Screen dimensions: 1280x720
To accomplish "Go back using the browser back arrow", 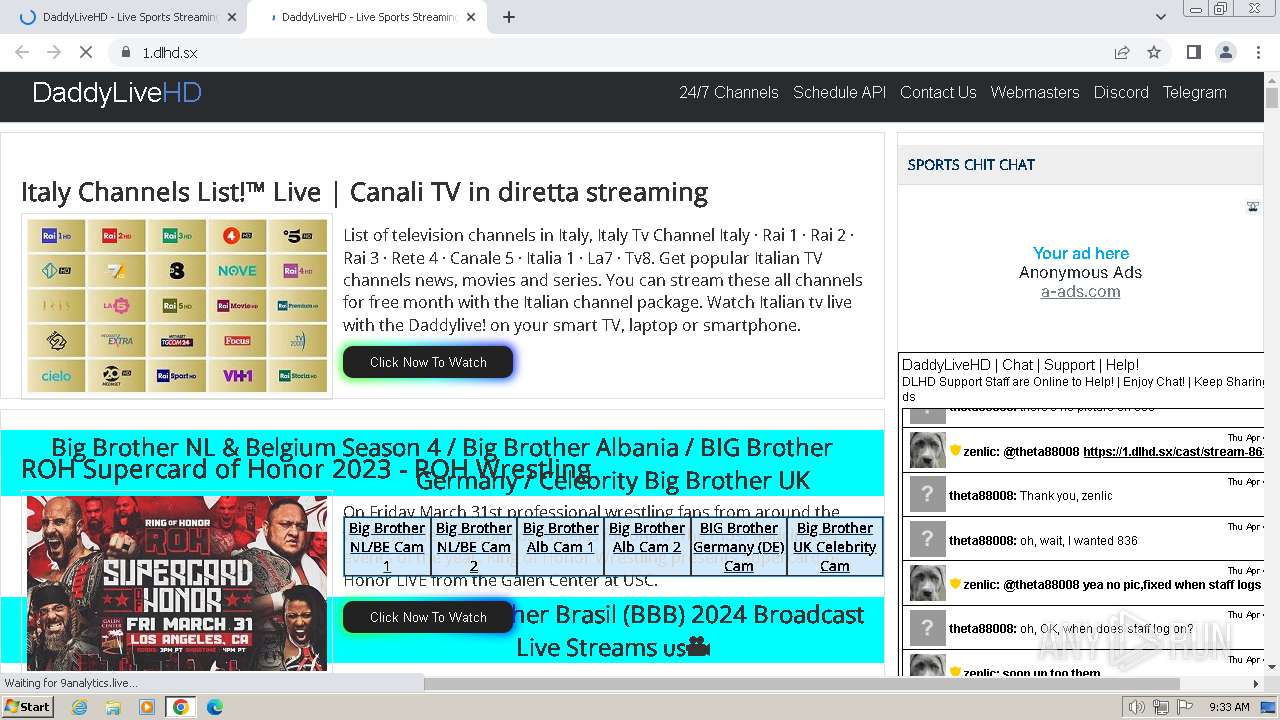I will (22, 52).
